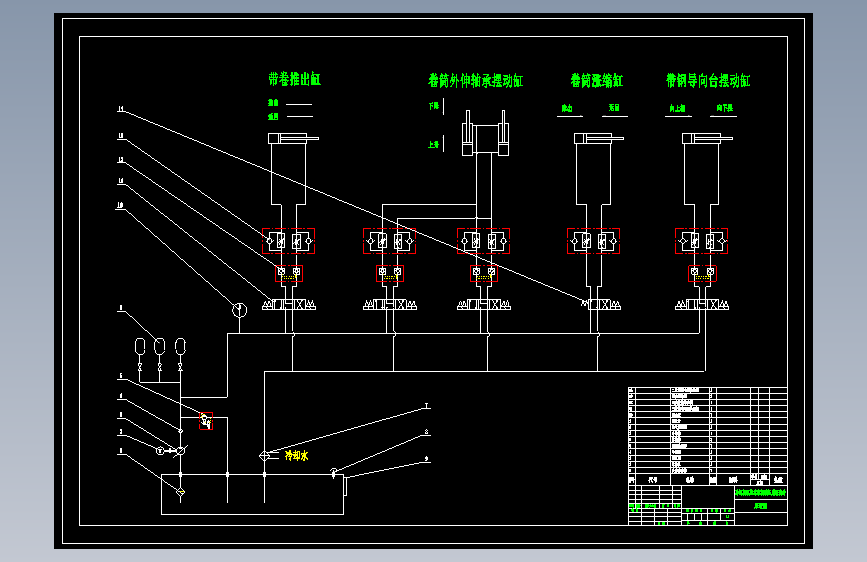The height and width of the screenshot is (562, 867).
Task: Select the parts list table in title block
Action: (x=708, y=436)
